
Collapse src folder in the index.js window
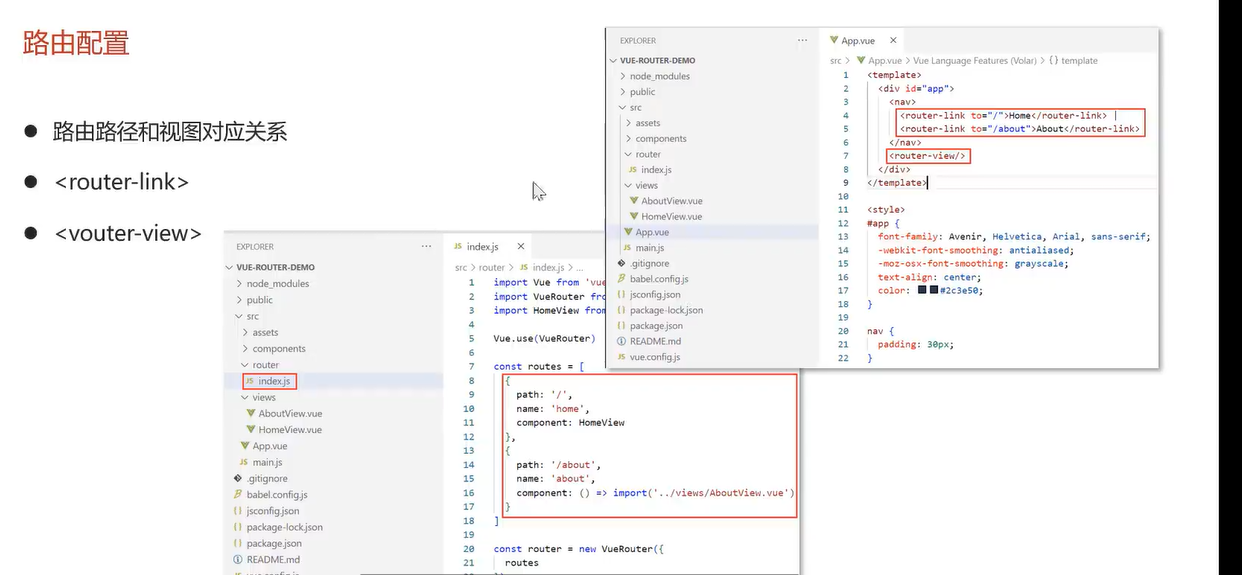point(253,316)
